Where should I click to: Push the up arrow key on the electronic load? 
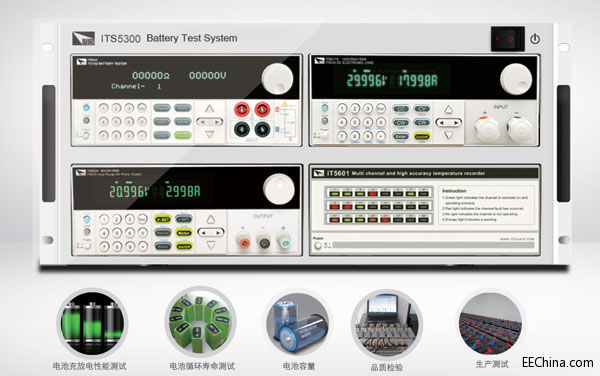point(448,110)
